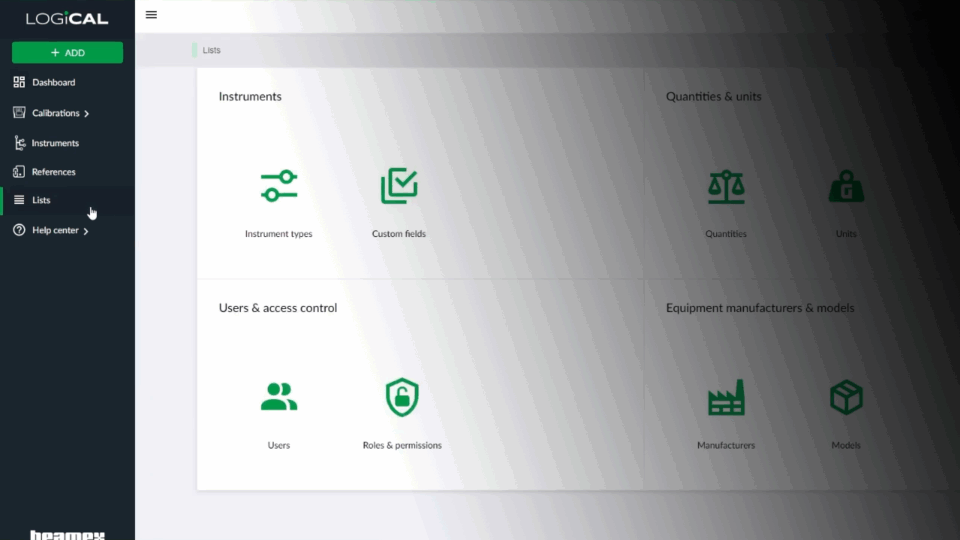The width and height of the screenshot is (960, 540).
Task: Click Equipment manufacturers & models heading
Action: click(760, 308)
